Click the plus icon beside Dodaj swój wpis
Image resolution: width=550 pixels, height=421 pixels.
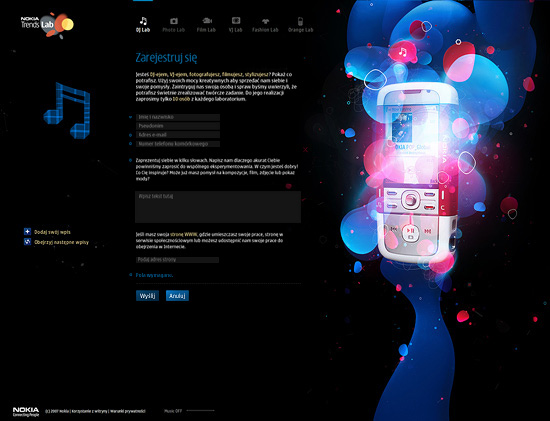coord(27,232)
